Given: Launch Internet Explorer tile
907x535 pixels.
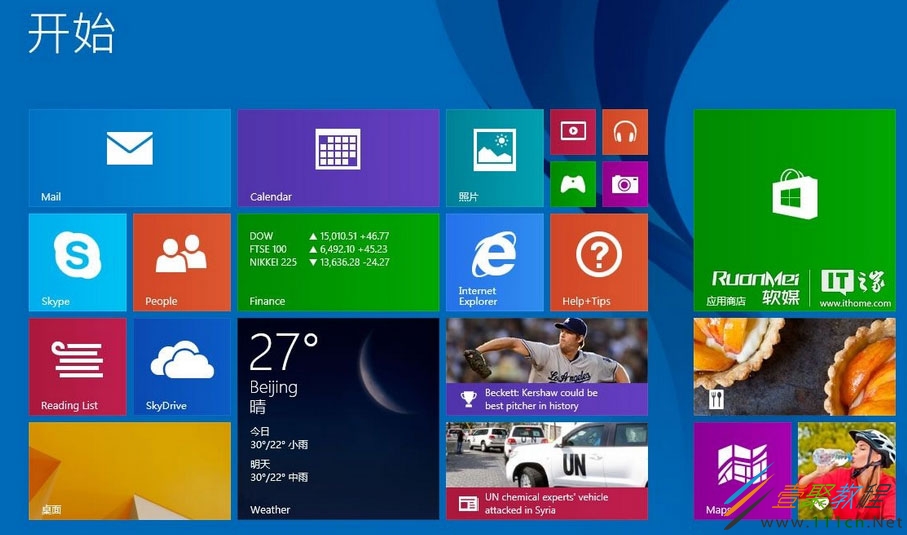Looking at the screenshot, I should coord(495,263).
